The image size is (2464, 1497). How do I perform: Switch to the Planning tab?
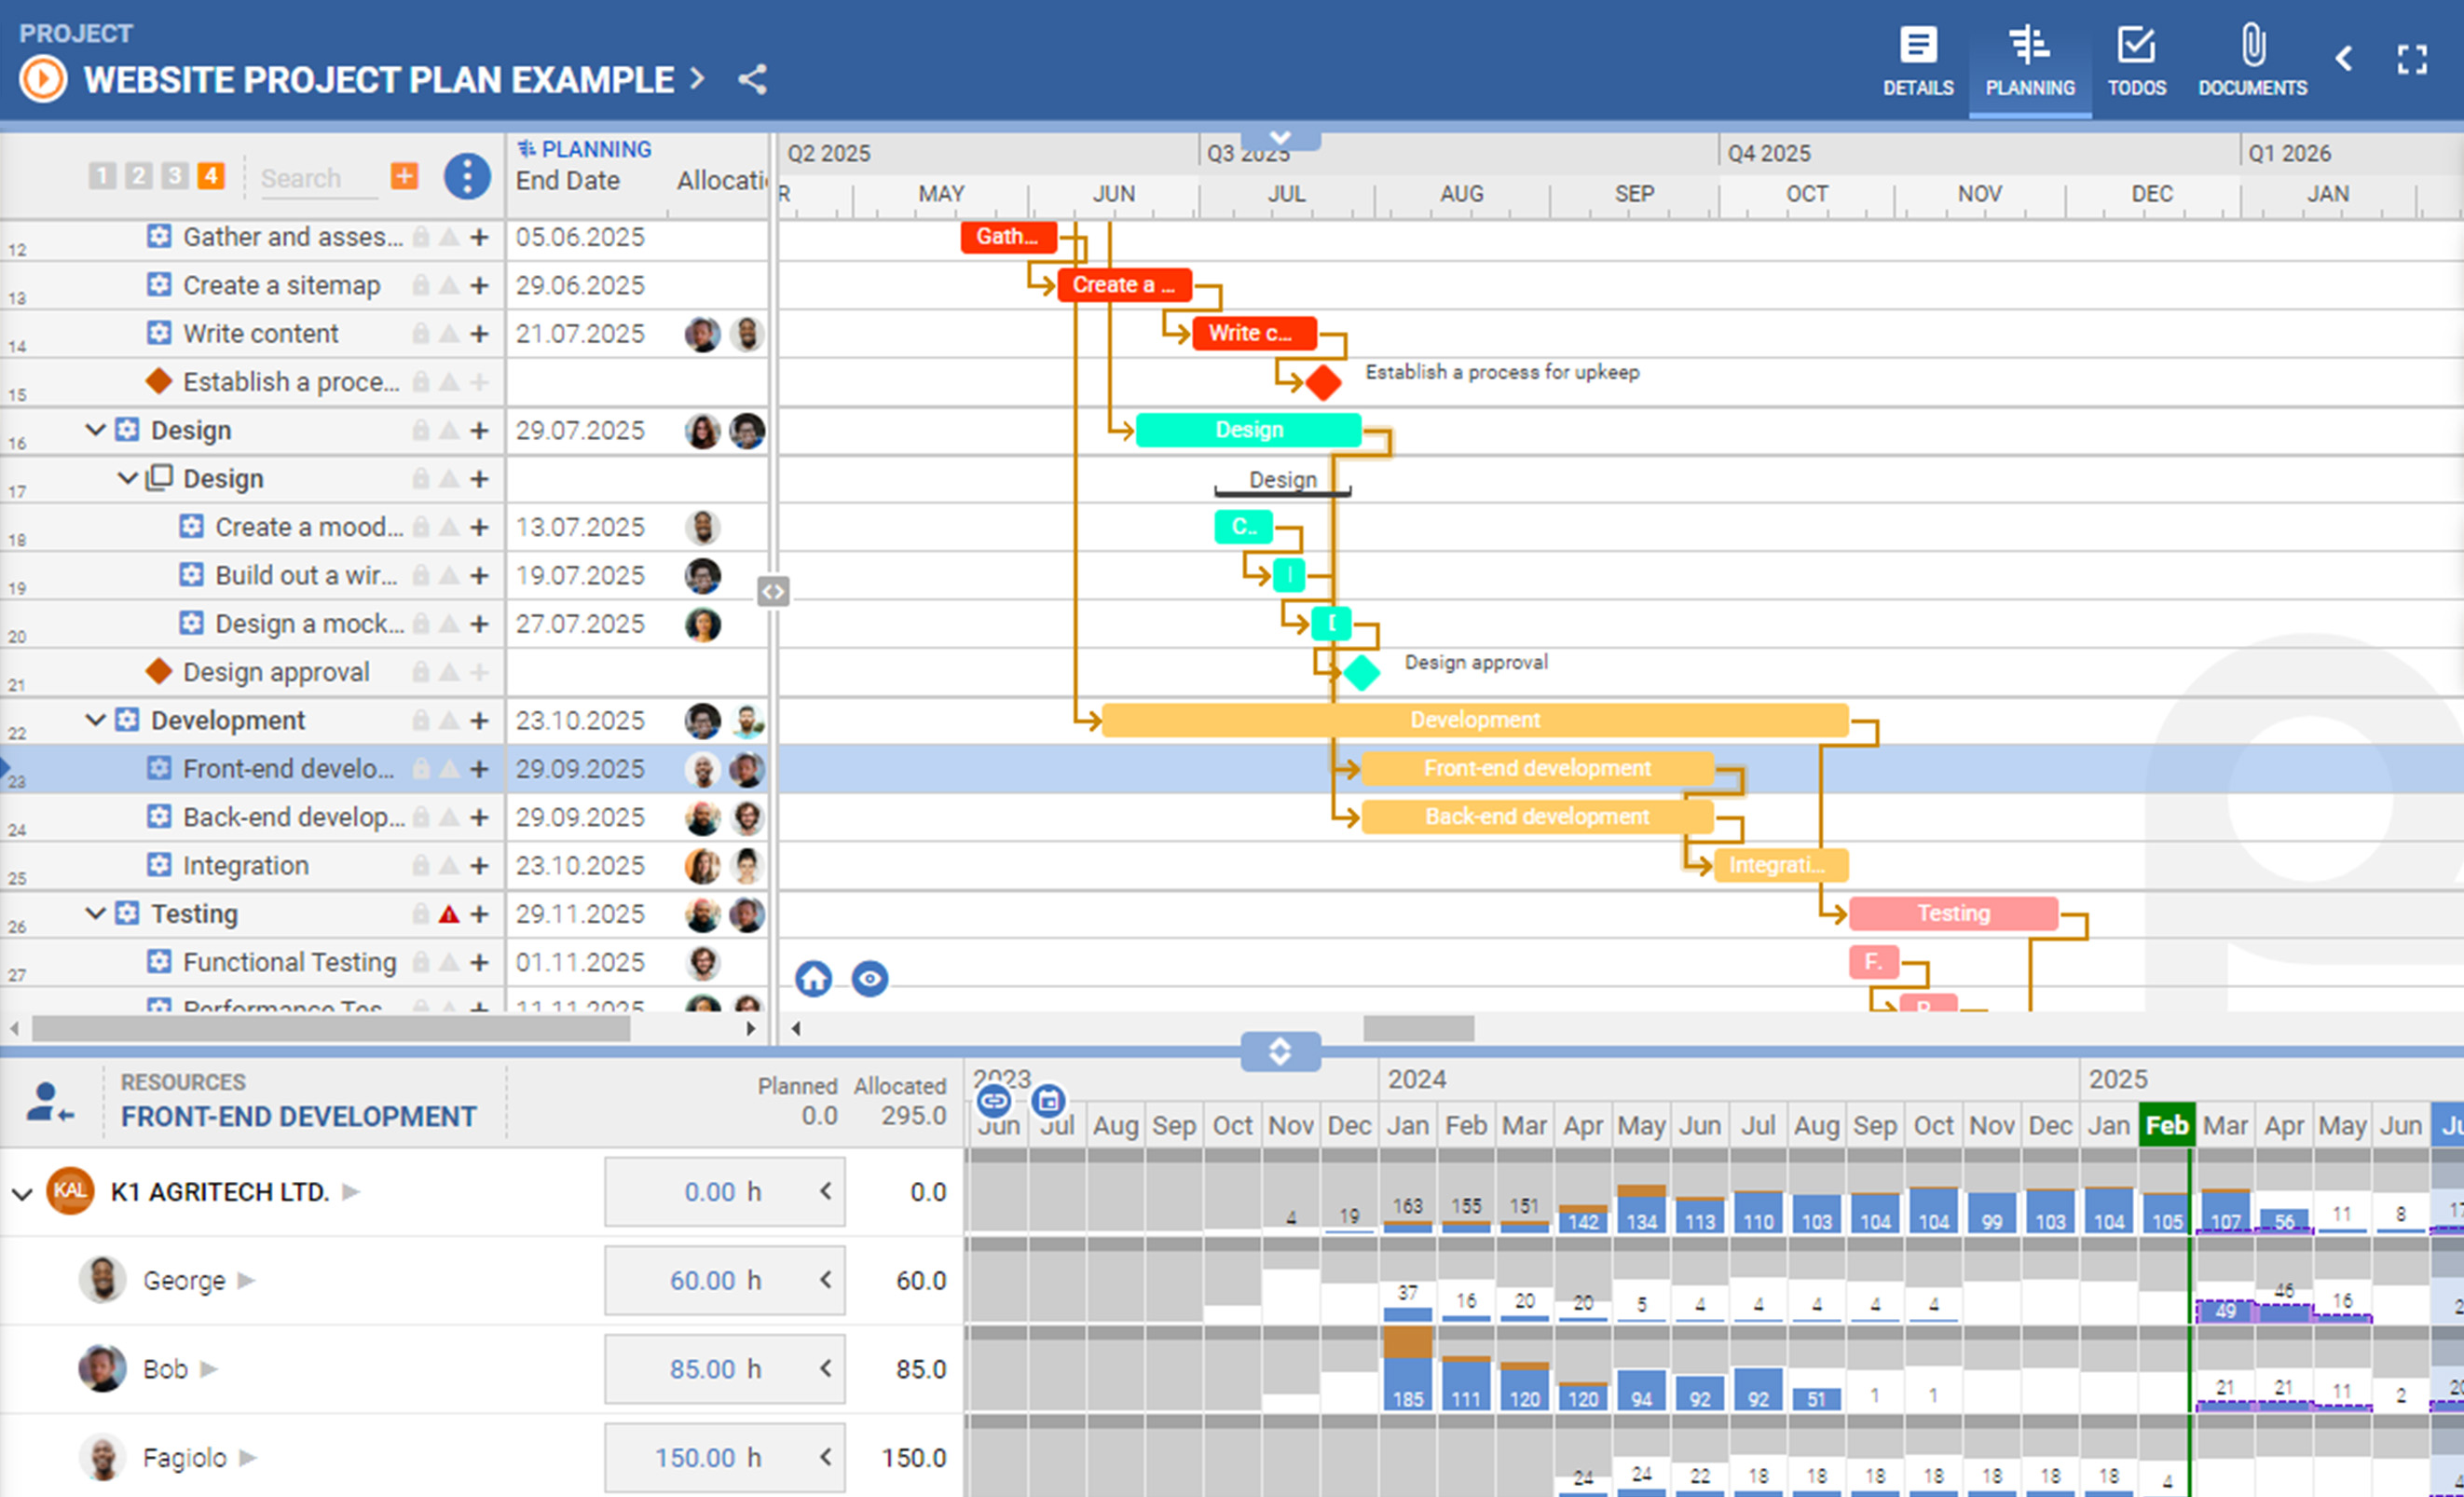(2029, 62)
